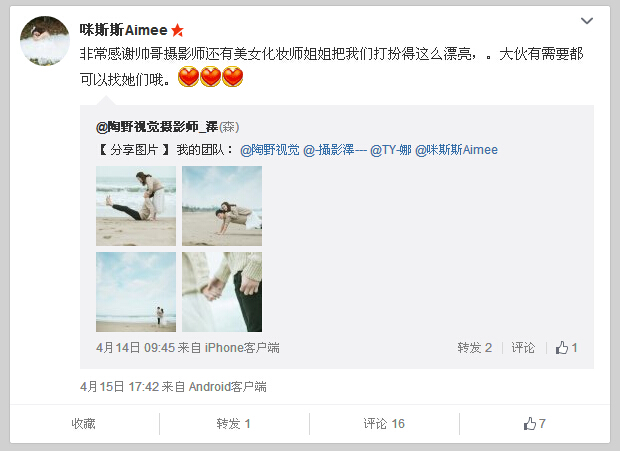Click 转发 2 on the original post
The image size is (620, 451).
point(474,348)
